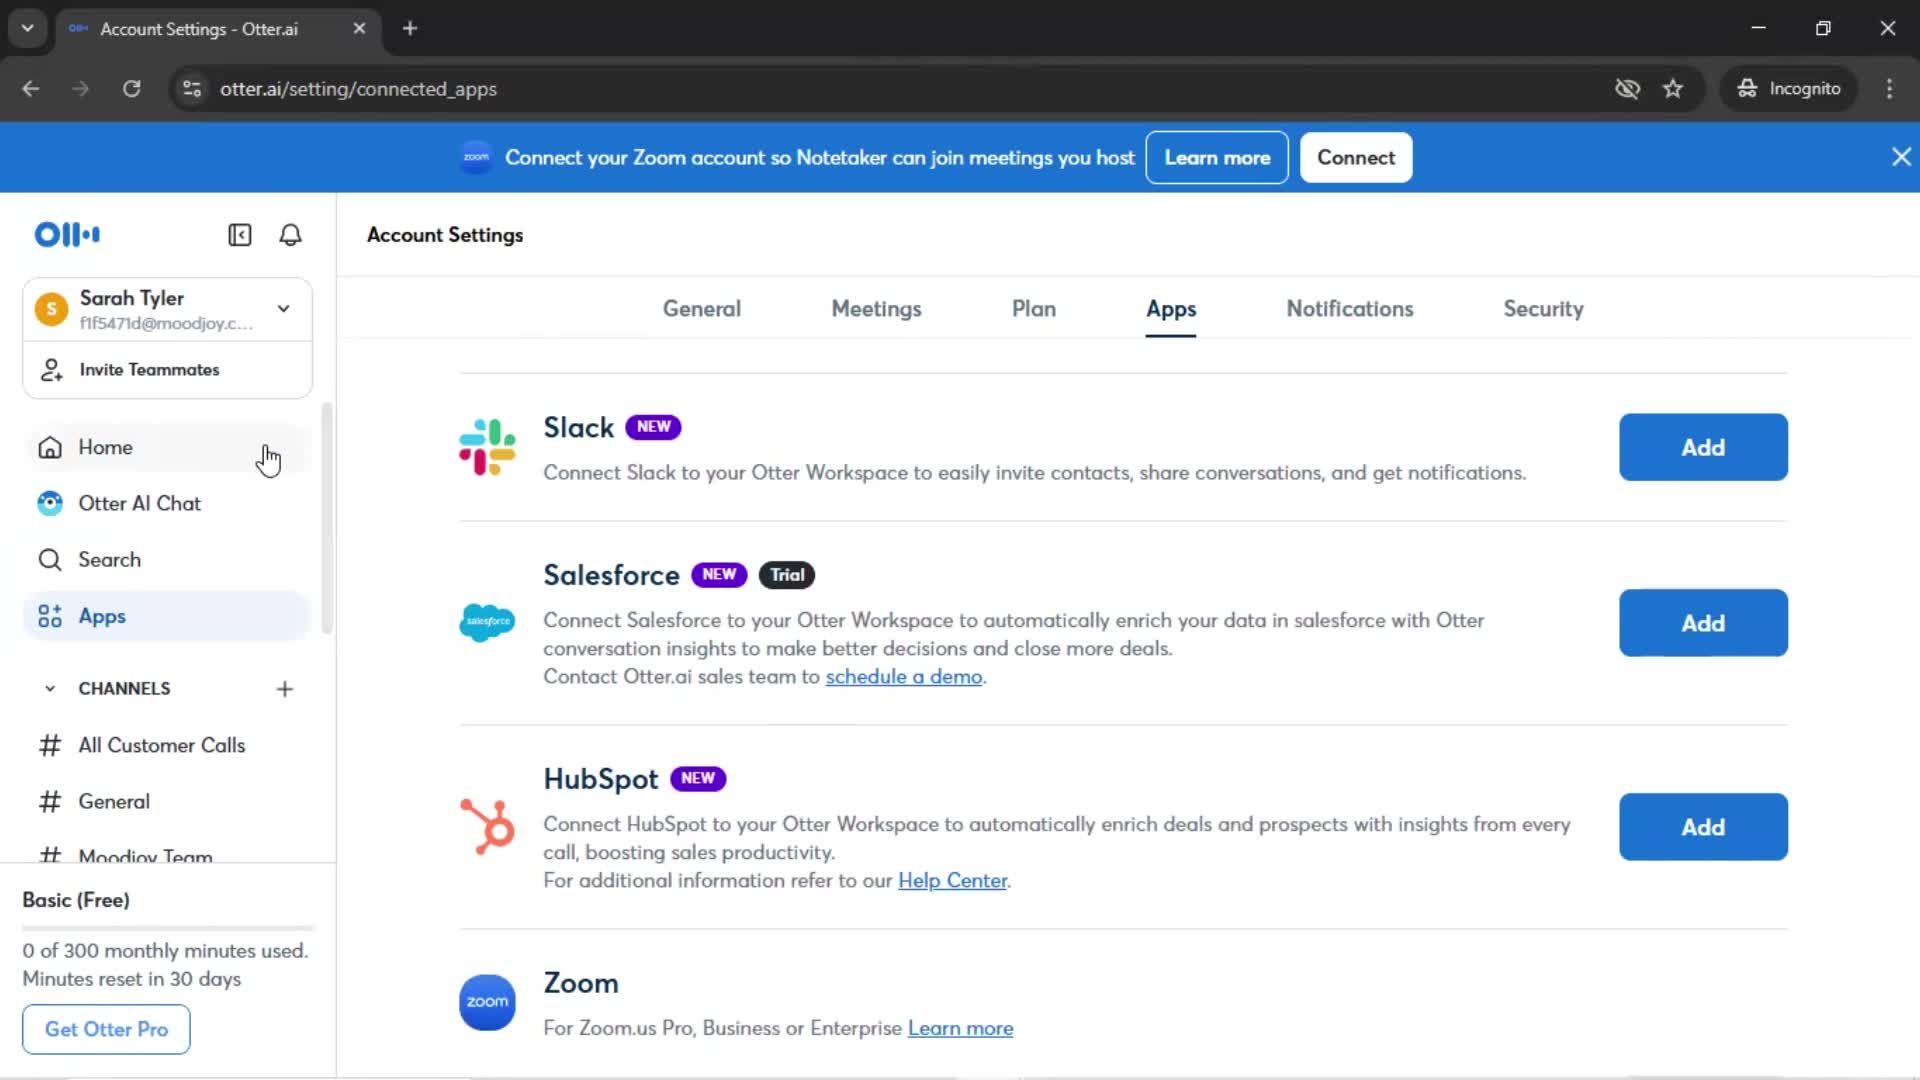Switch to the Plan tab

click(1034, 309)
